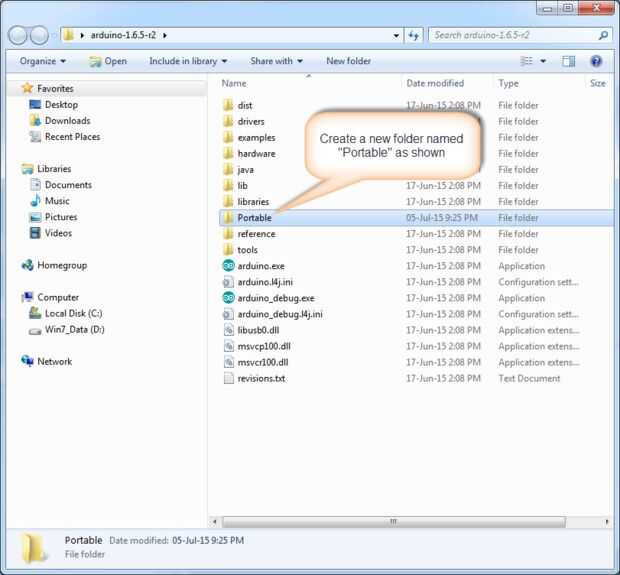The image size is (620, 575).
Task: Sort by the Name column header
Action: tap(234, 83)
